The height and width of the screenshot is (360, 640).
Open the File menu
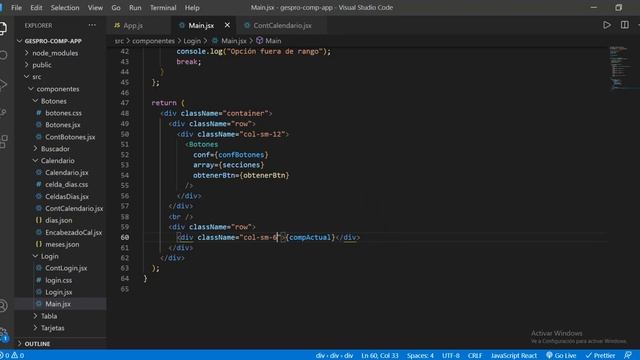pos(16,8)
